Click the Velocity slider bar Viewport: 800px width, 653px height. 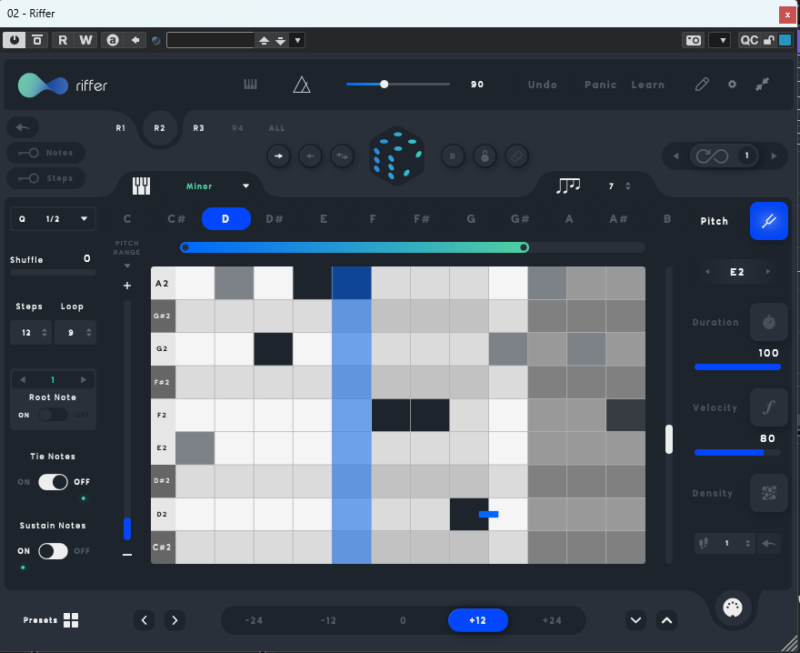tap(738, 452)
